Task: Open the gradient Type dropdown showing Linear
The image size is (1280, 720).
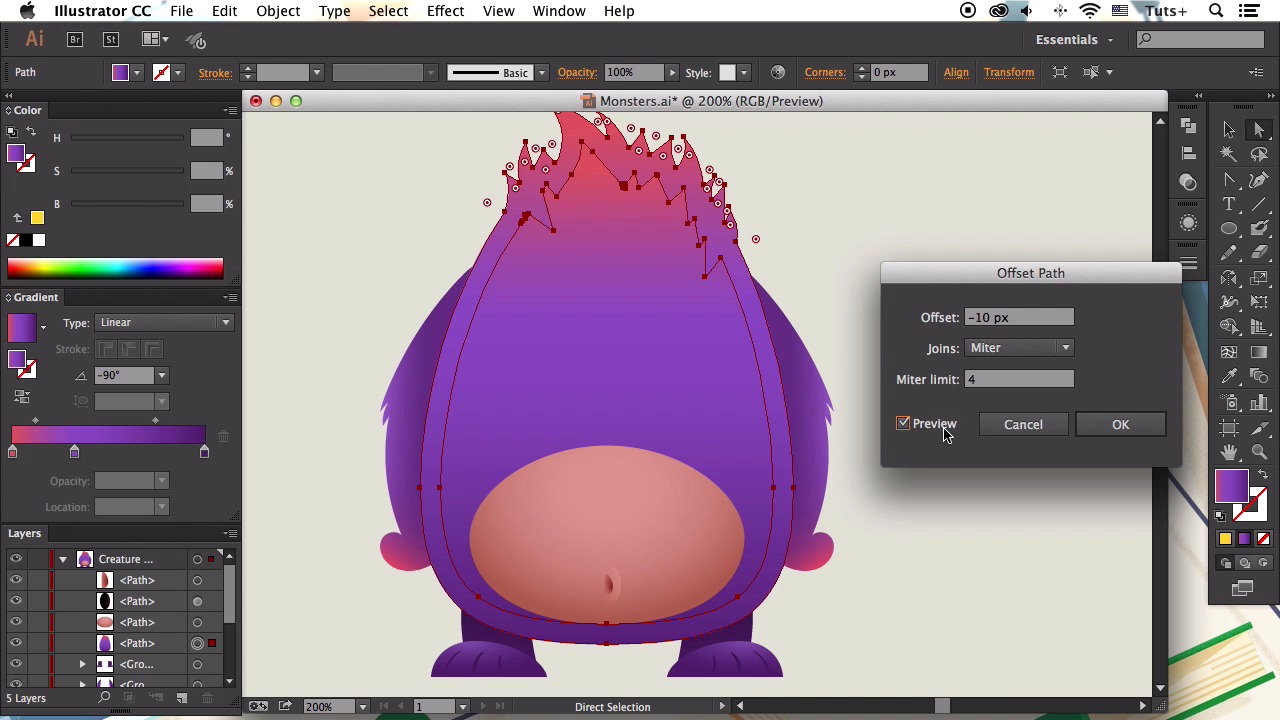Action: coord(164,323)
